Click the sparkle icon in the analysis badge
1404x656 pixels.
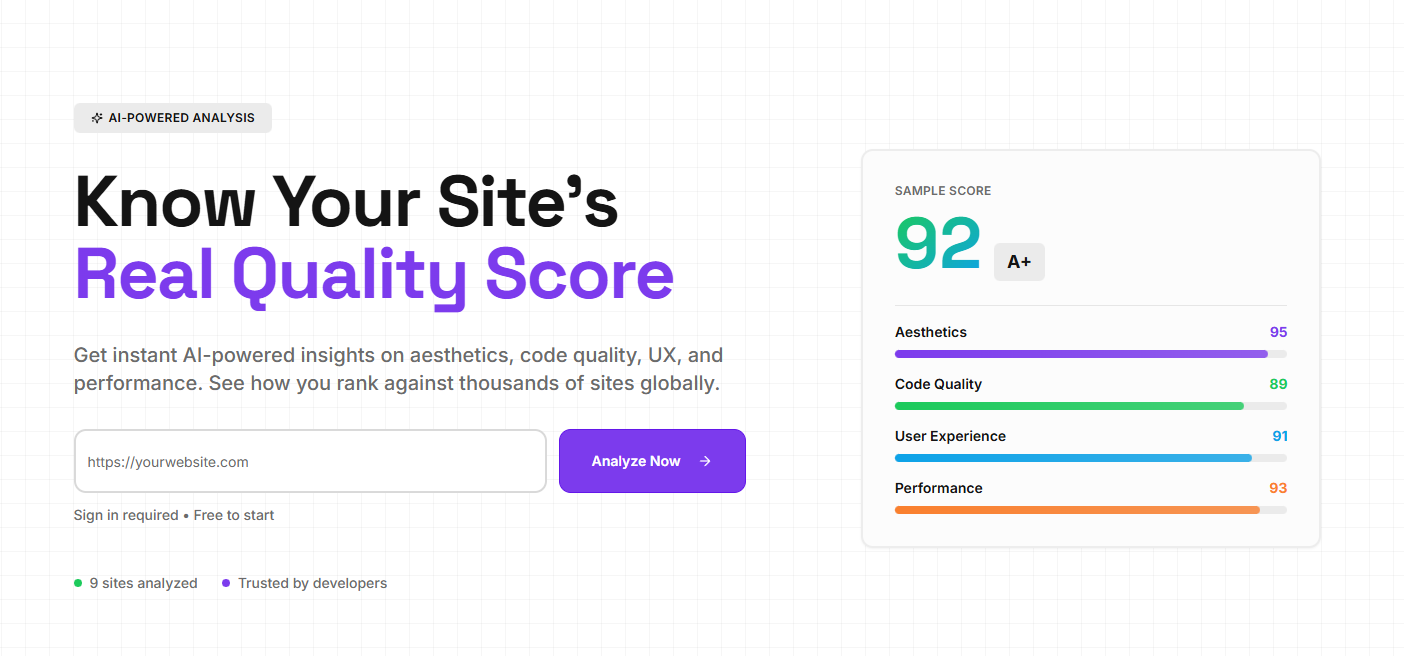tap(96, 118)
